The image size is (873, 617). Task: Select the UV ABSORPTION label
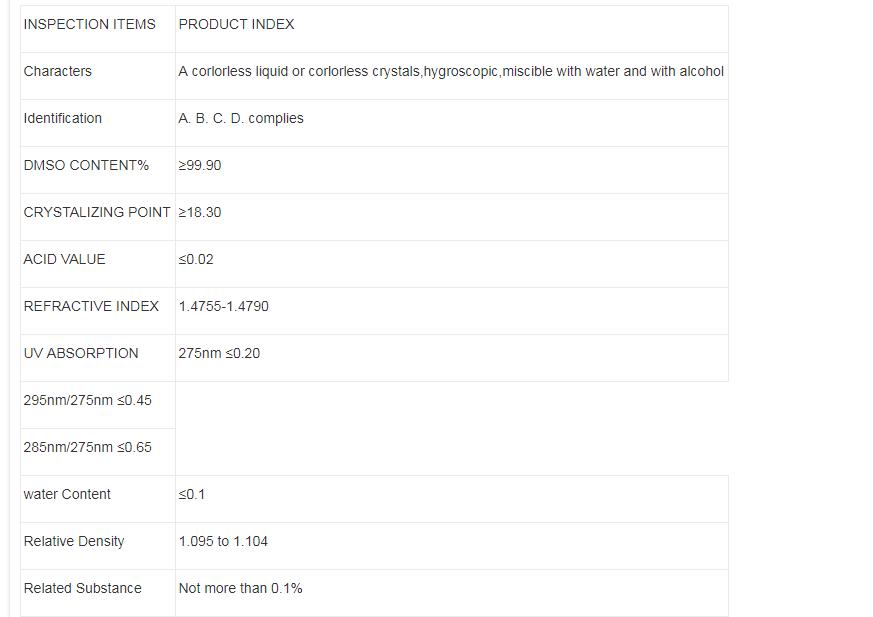(x=81, y=353)
